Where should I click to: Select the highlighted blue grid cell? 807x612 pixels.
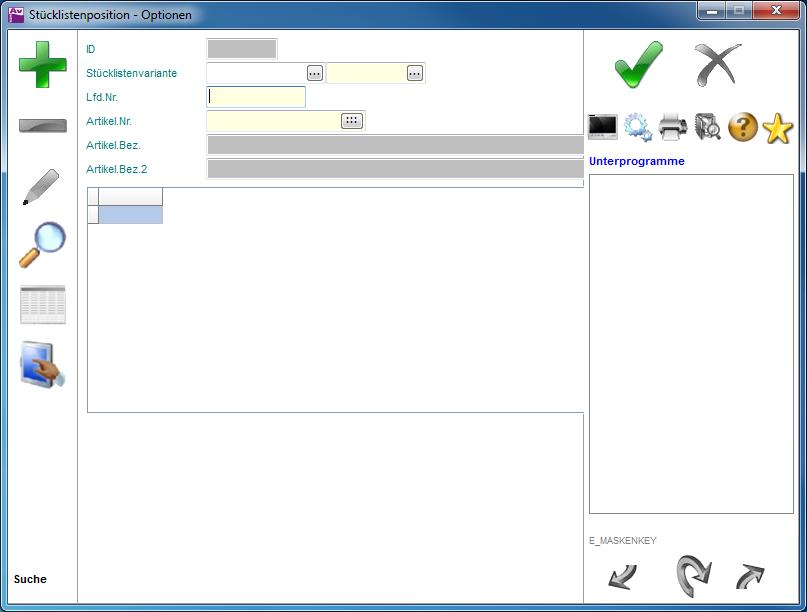(x=130, y=215)
